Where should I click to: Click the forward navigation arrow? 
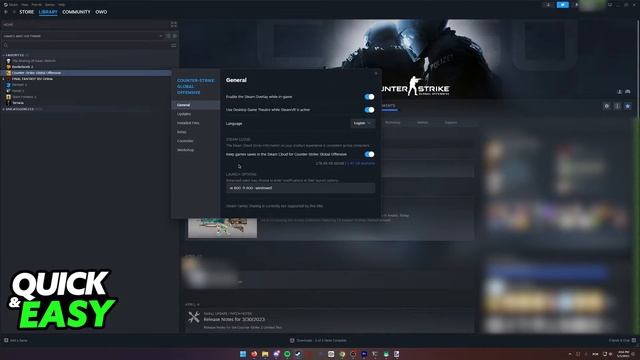point(13,12)
